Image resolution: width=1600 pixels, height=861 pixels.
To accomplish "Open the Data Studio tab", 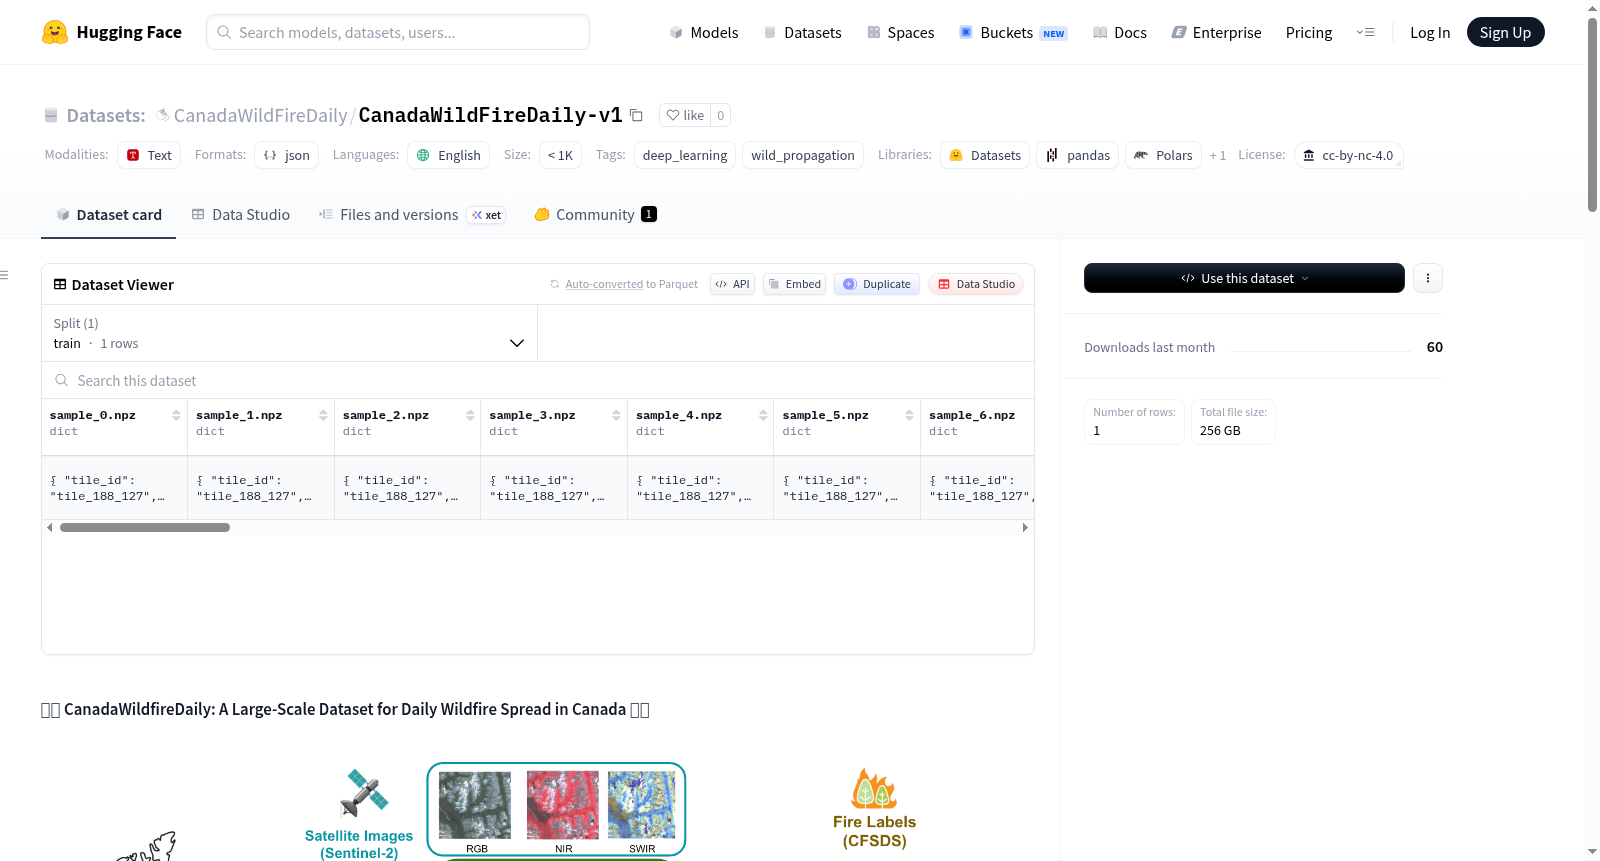I will coord(241,215).
